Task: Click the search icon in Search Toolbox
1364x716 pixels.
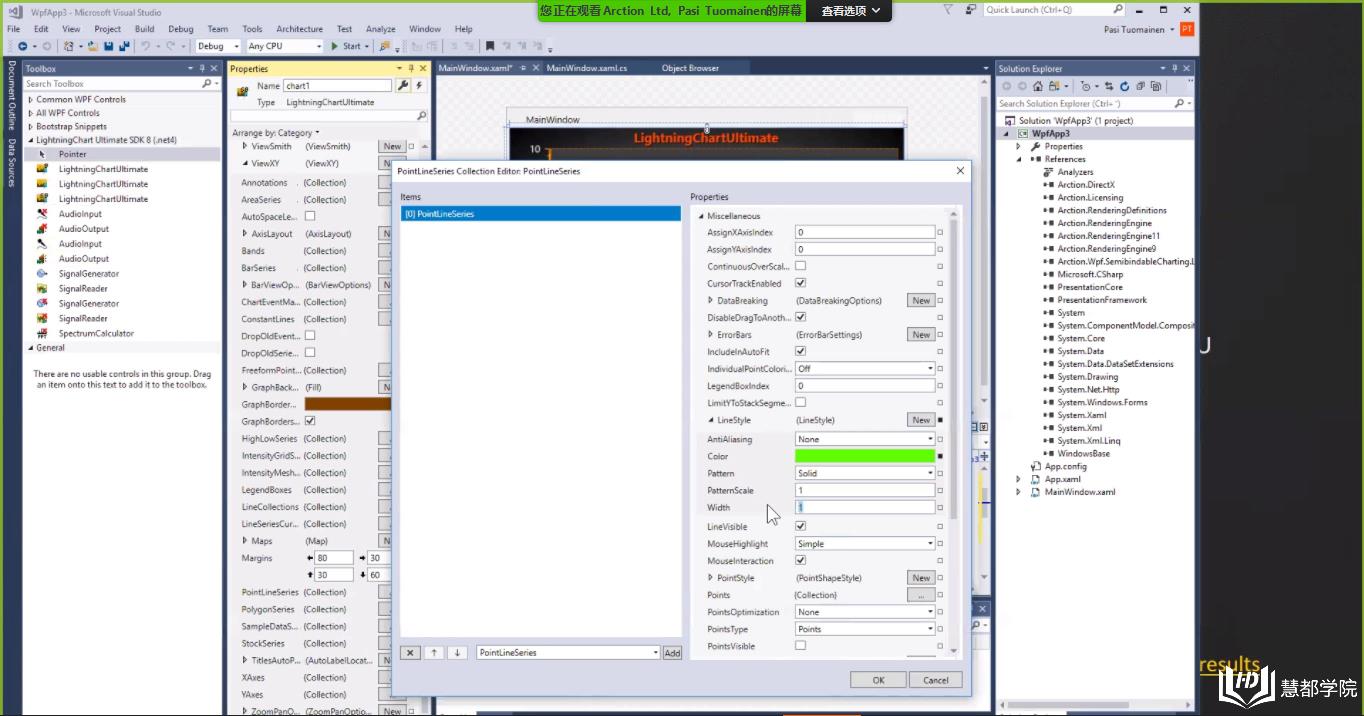Action: pyautogui.click(x=207, y=84)
